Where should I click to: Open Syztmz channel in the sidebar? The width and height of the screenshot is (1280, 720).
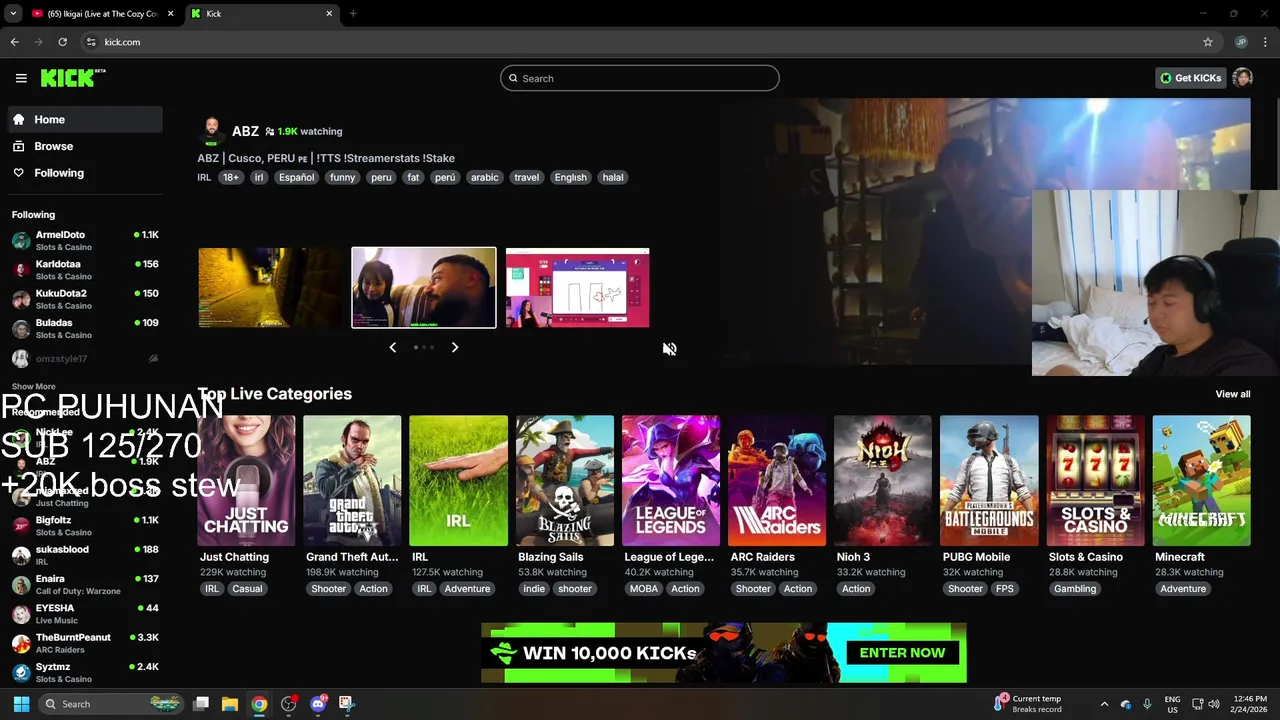click(x=85, y=672)
